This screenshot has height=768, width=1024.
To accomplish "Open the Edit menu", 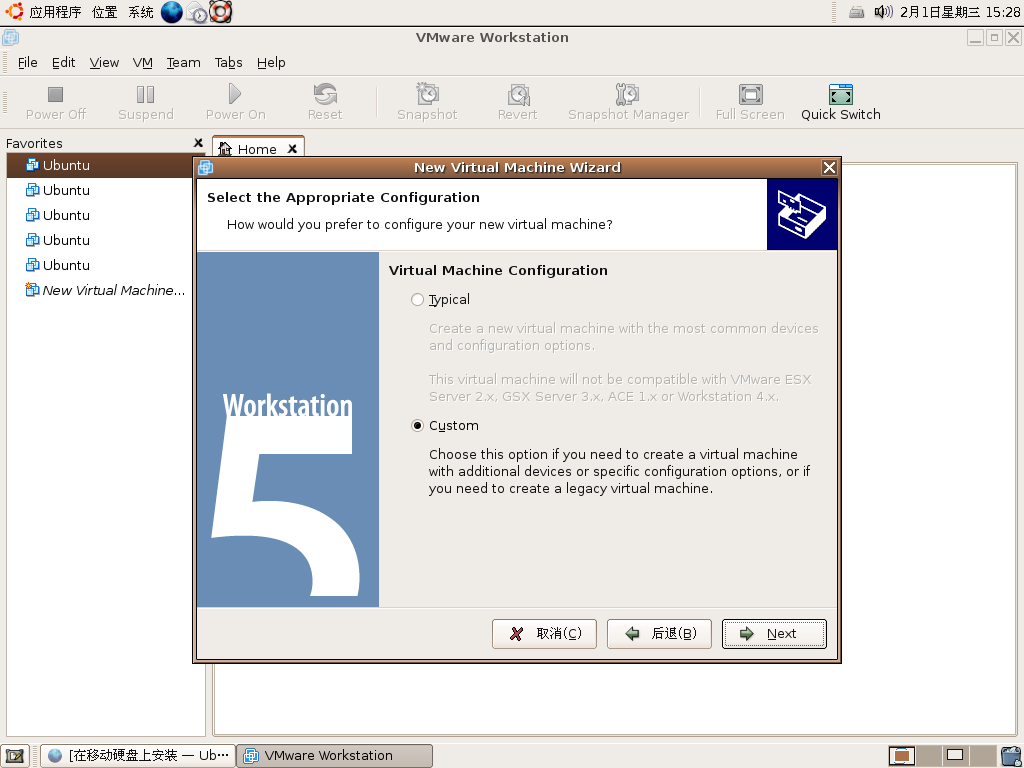I will [x=63, y=63].
